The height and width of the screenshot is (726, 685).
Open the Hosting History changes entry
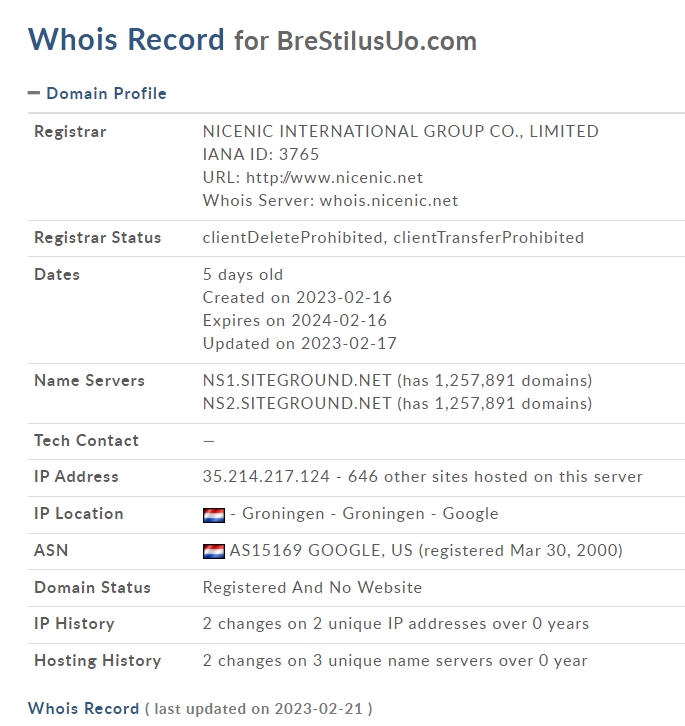(395, 661)
